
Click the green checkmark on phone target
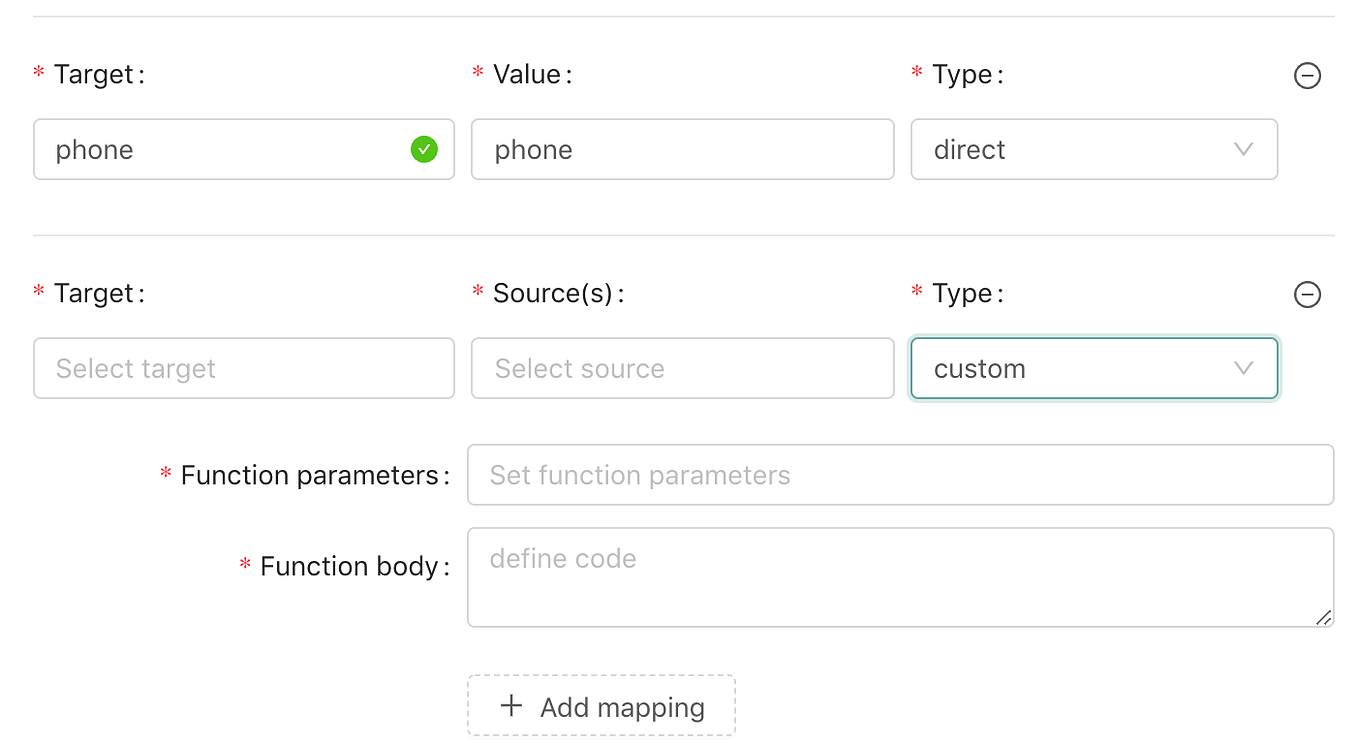[x=424, y=149]
